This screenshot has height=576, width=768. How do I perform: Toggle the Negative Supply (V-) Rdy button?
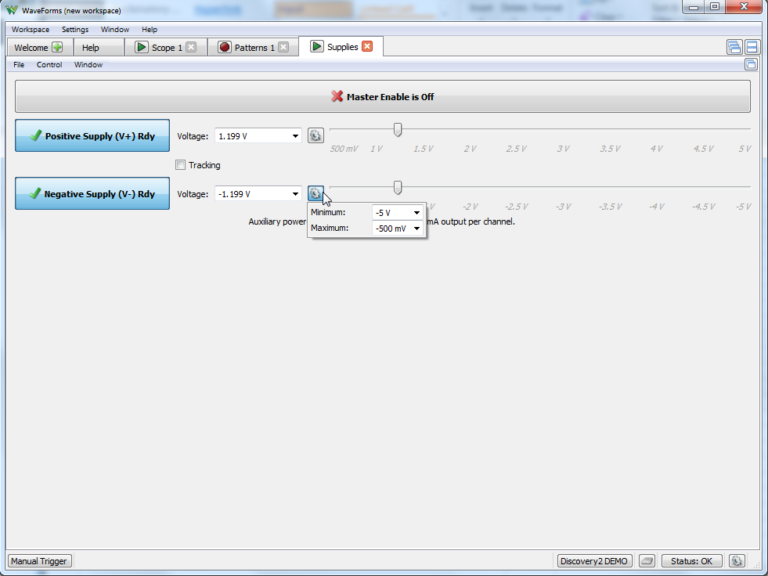(93, 193)
